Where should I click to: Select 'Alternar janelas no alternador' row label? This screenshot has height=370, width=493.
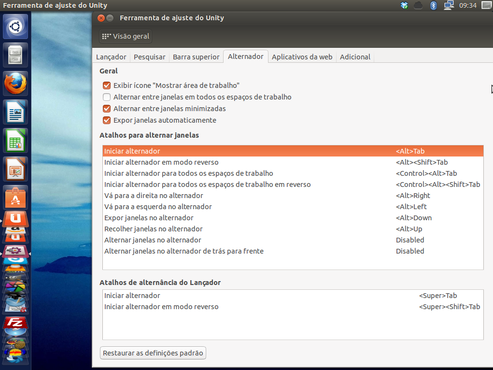pyautogui.click(x=153, y=240)
